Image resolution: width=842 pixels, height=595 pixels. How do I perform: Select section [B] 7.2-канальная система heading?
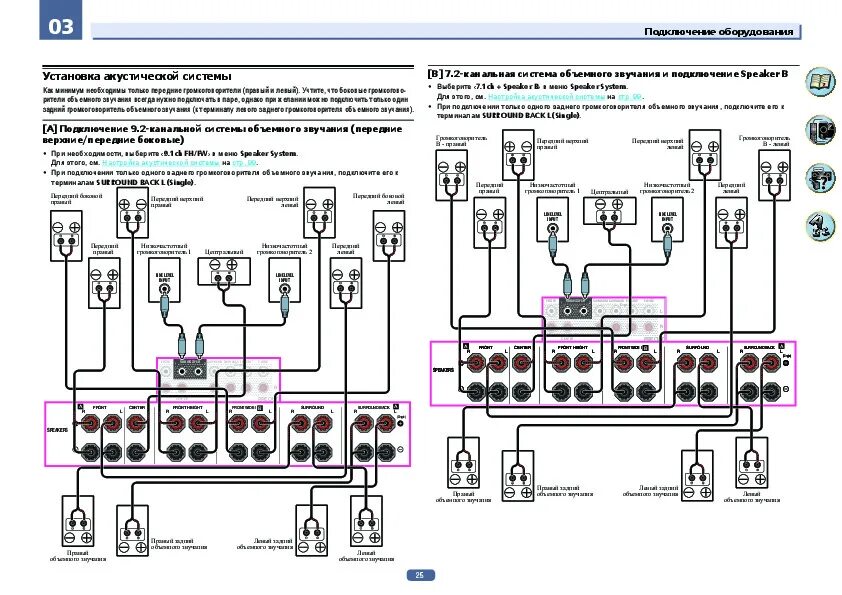pos(608,74)
